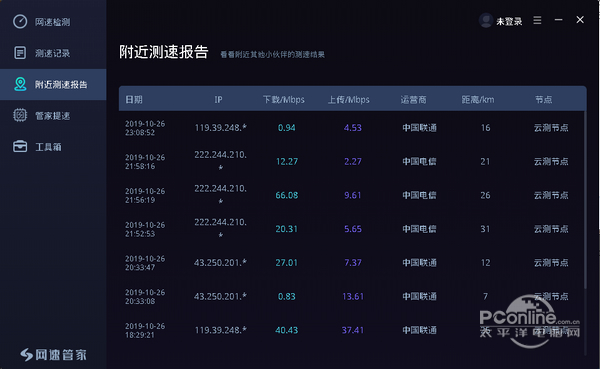The width and height of the screenshot is (600, 369).
Task: Click the distance value 16
Action: click(x=486, y=128)
